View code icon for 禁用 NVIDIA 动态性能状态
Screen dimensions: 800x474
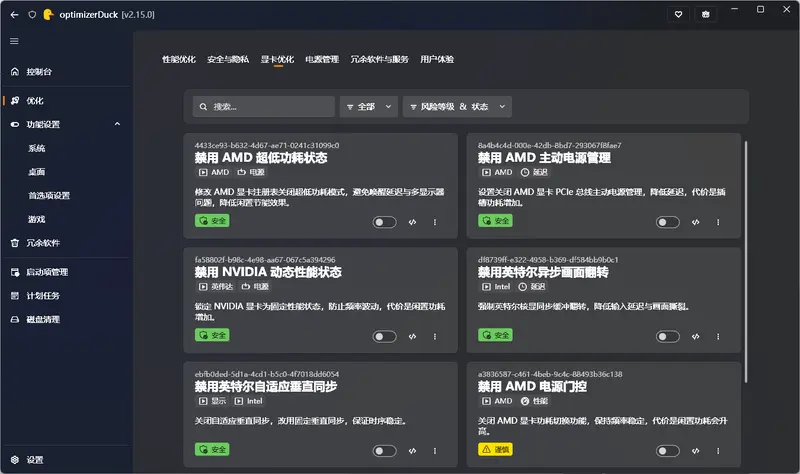coord(412,336)
